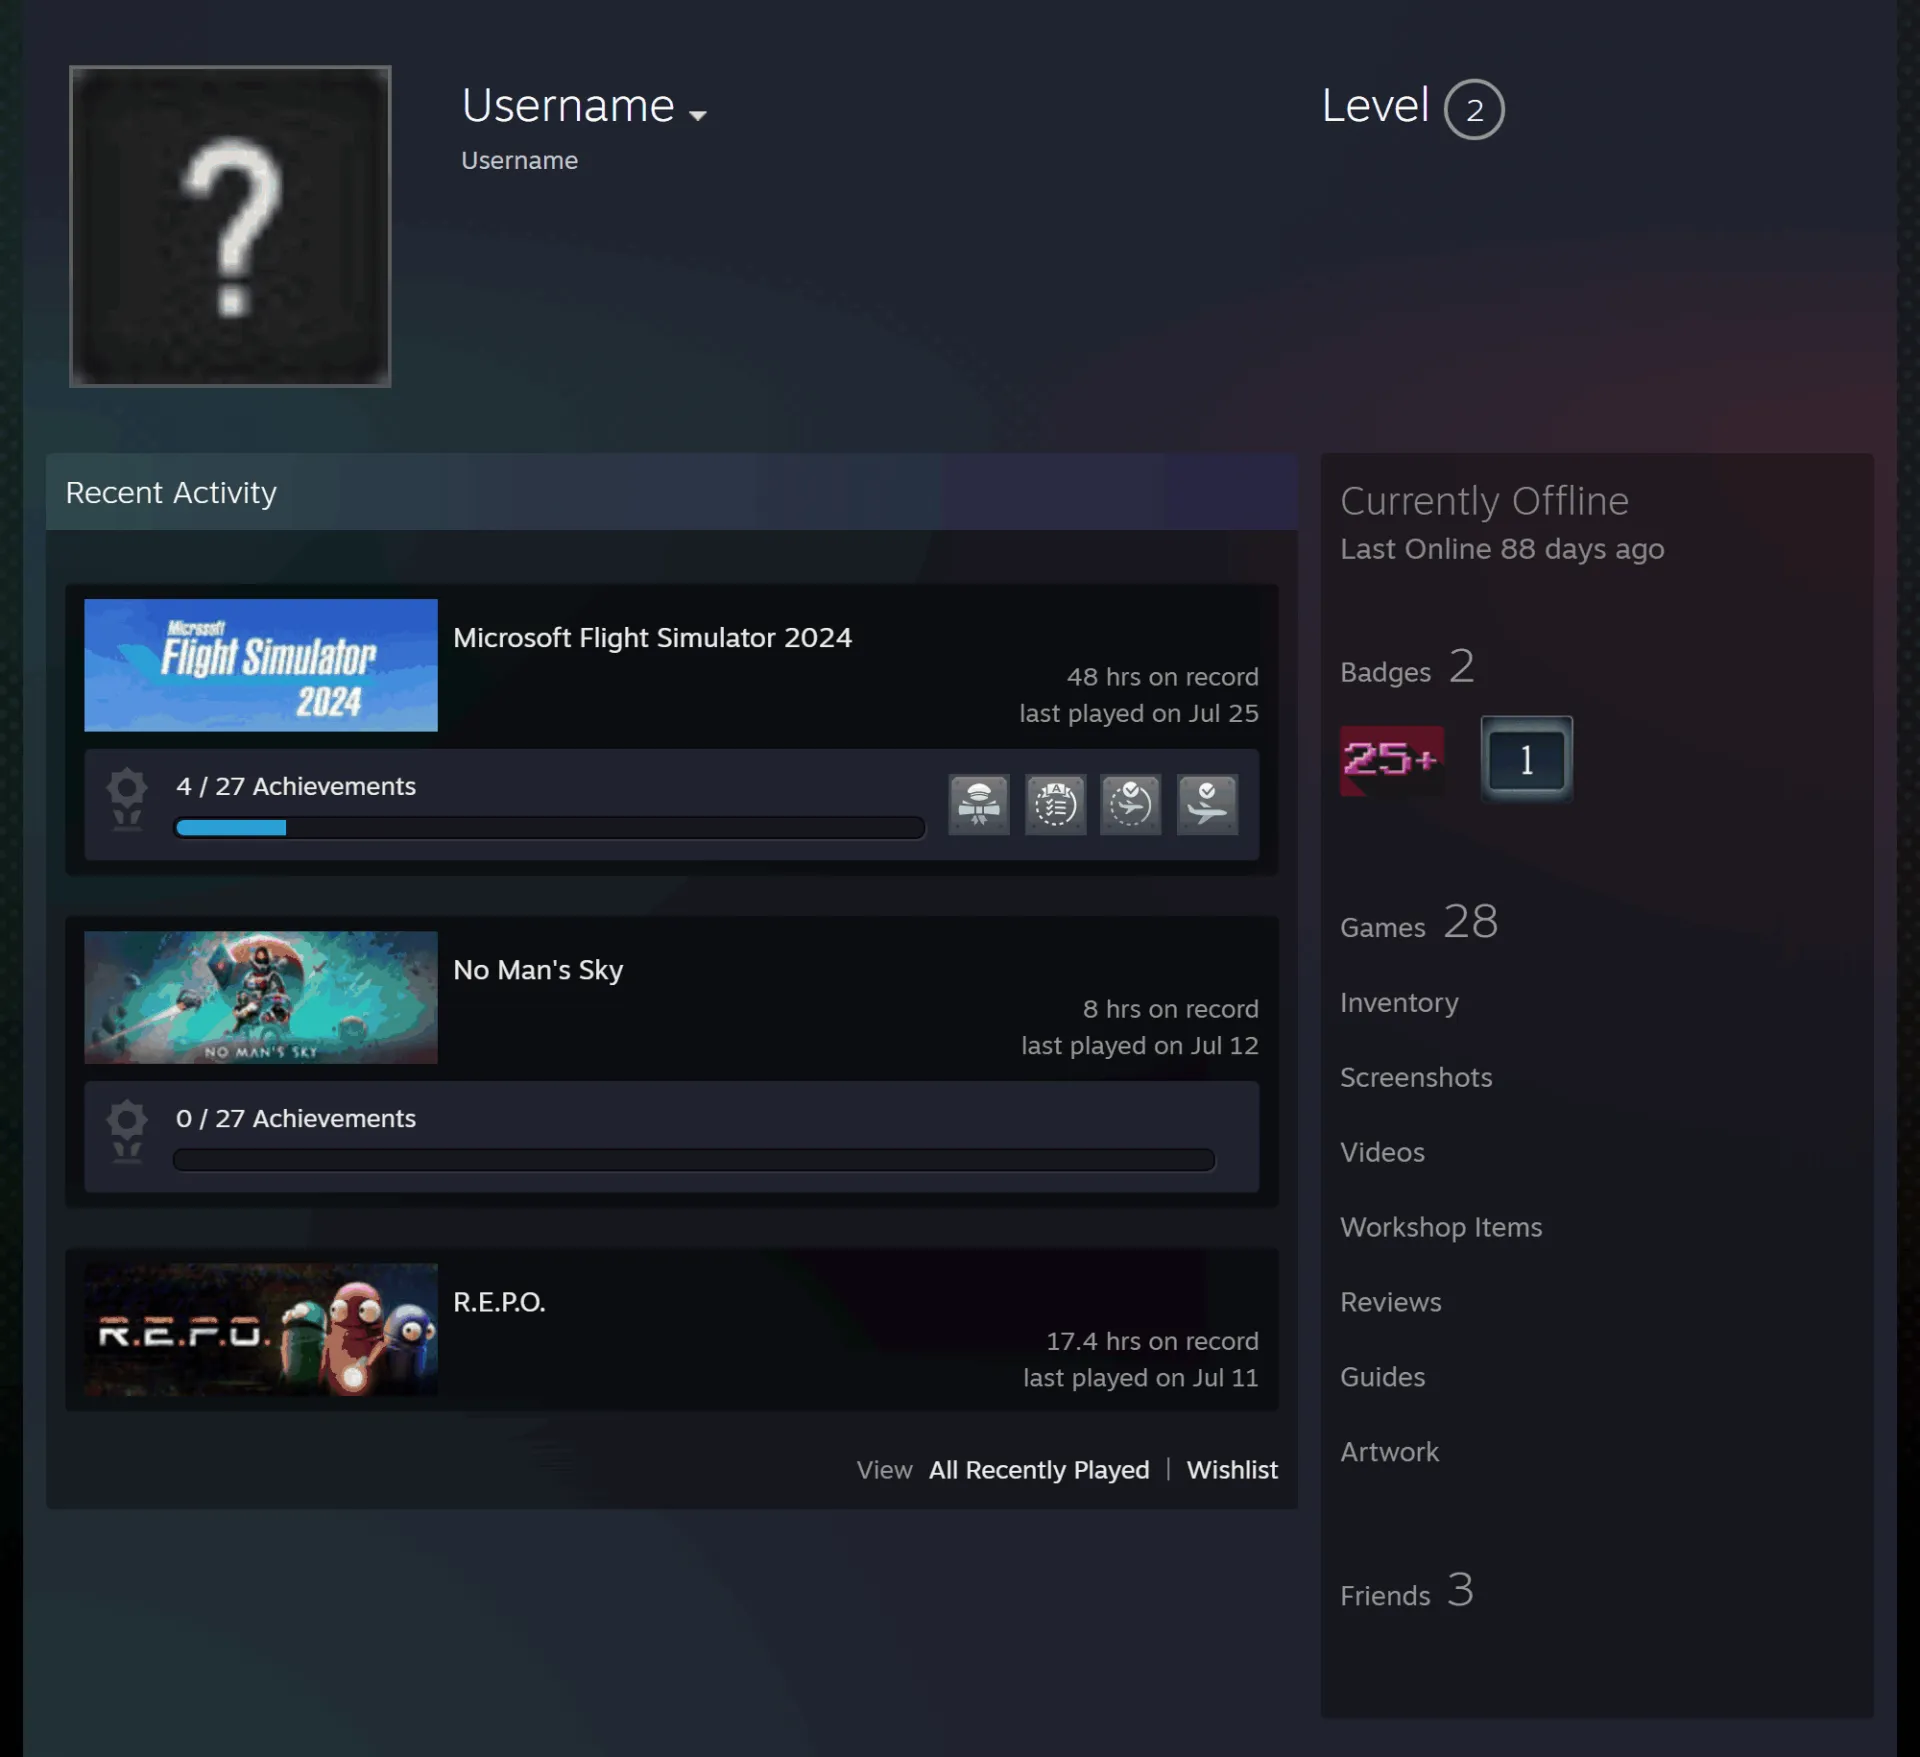Image resolution: width=1920 pixels, height=1757 pixels.
Task: Open Microsoft Flight Simulator 2024 banner image
Action: (261, 665)
